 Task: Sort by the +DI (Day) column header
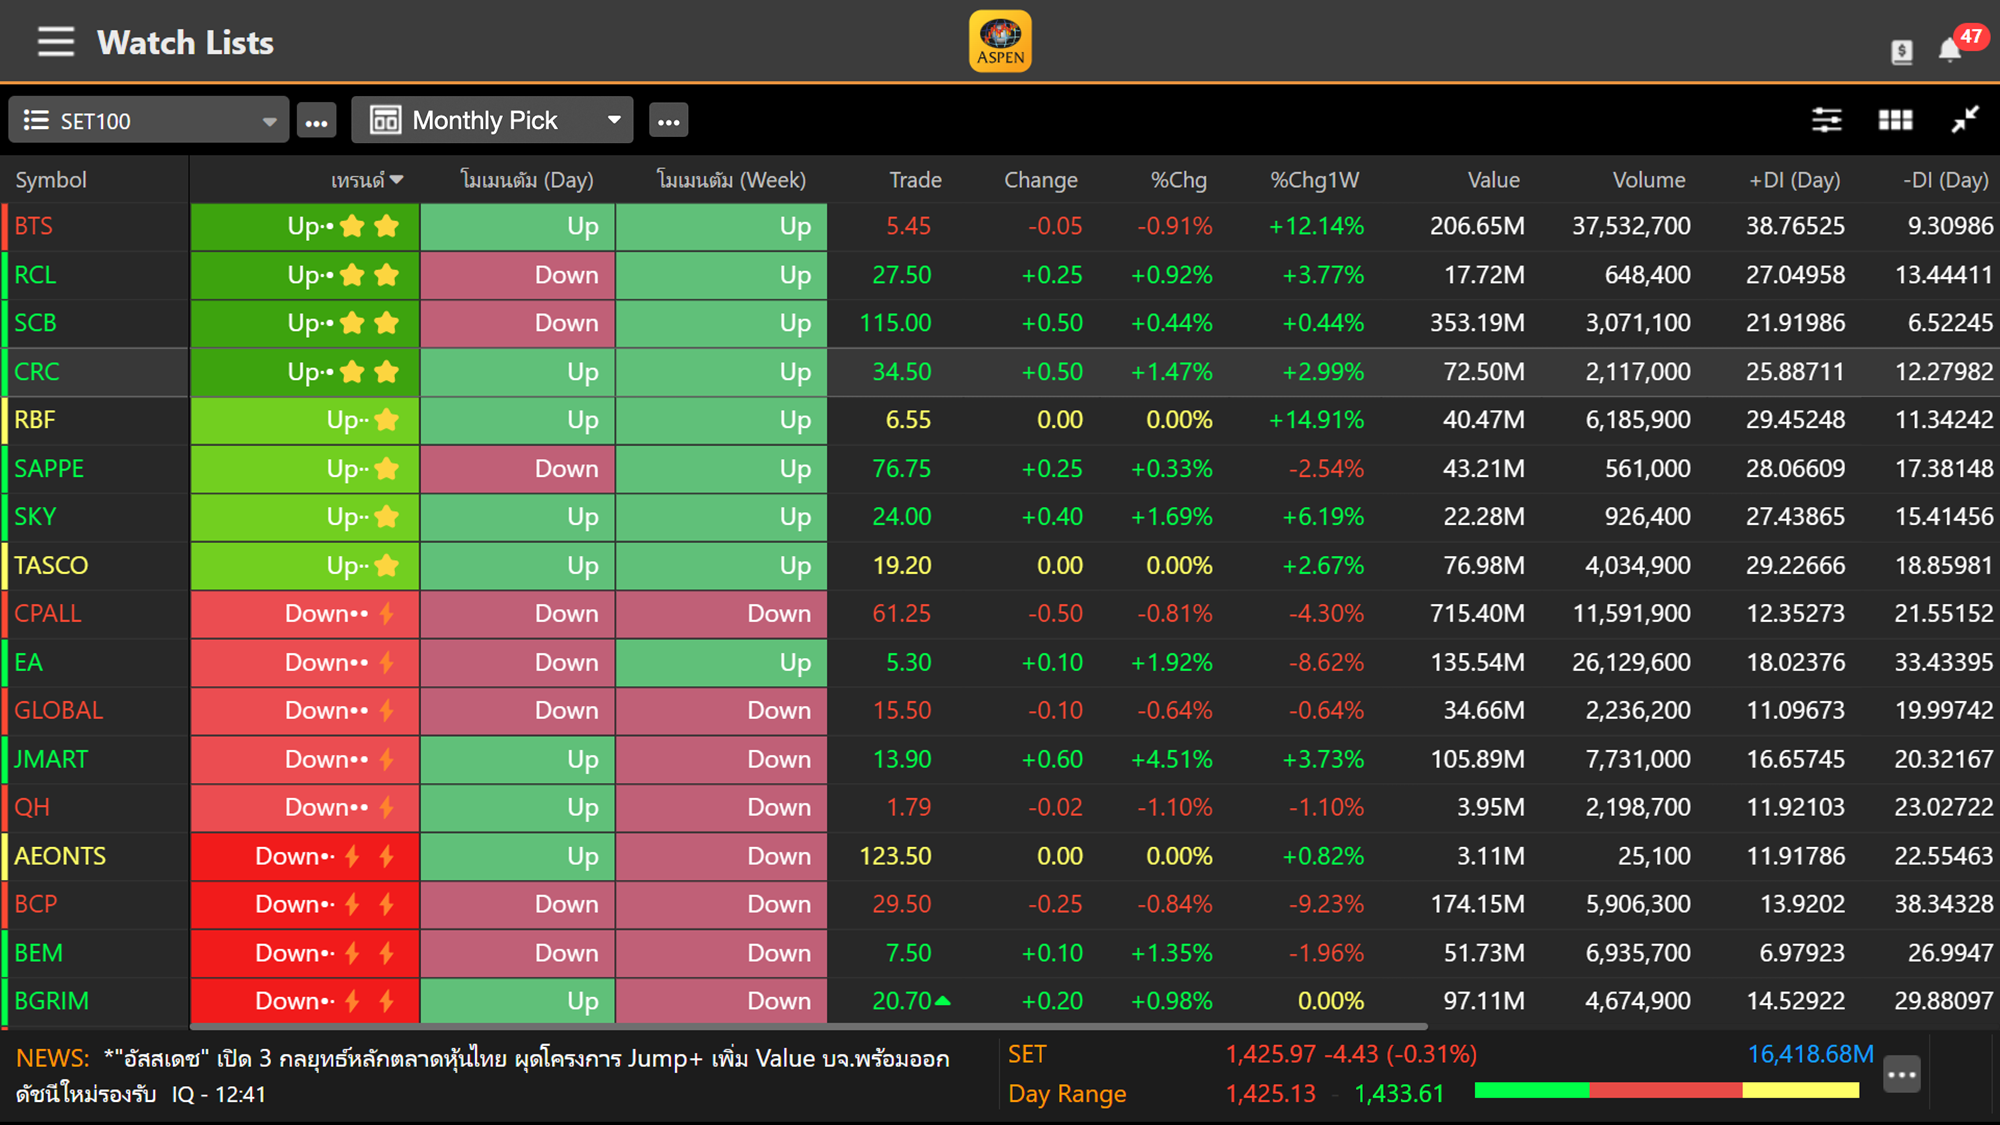[x=1794, y=180]
